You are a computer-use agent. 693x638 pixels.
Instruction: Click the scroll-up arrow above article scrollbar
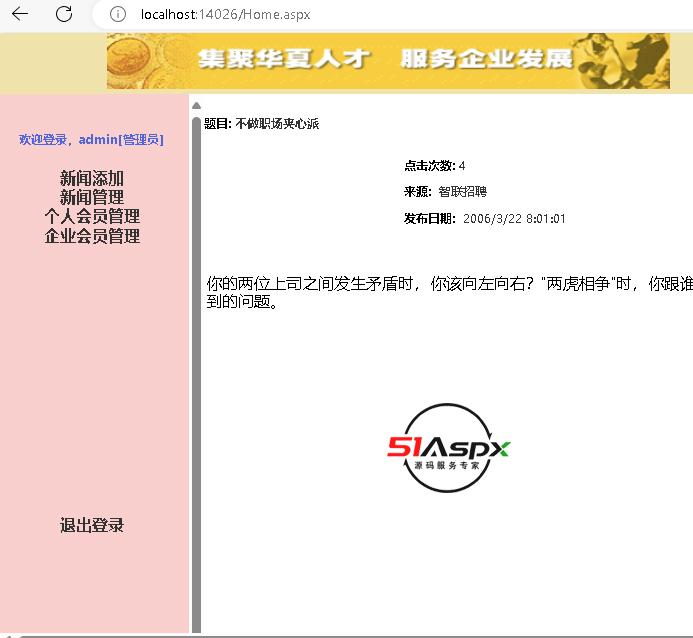click(196, 106)
